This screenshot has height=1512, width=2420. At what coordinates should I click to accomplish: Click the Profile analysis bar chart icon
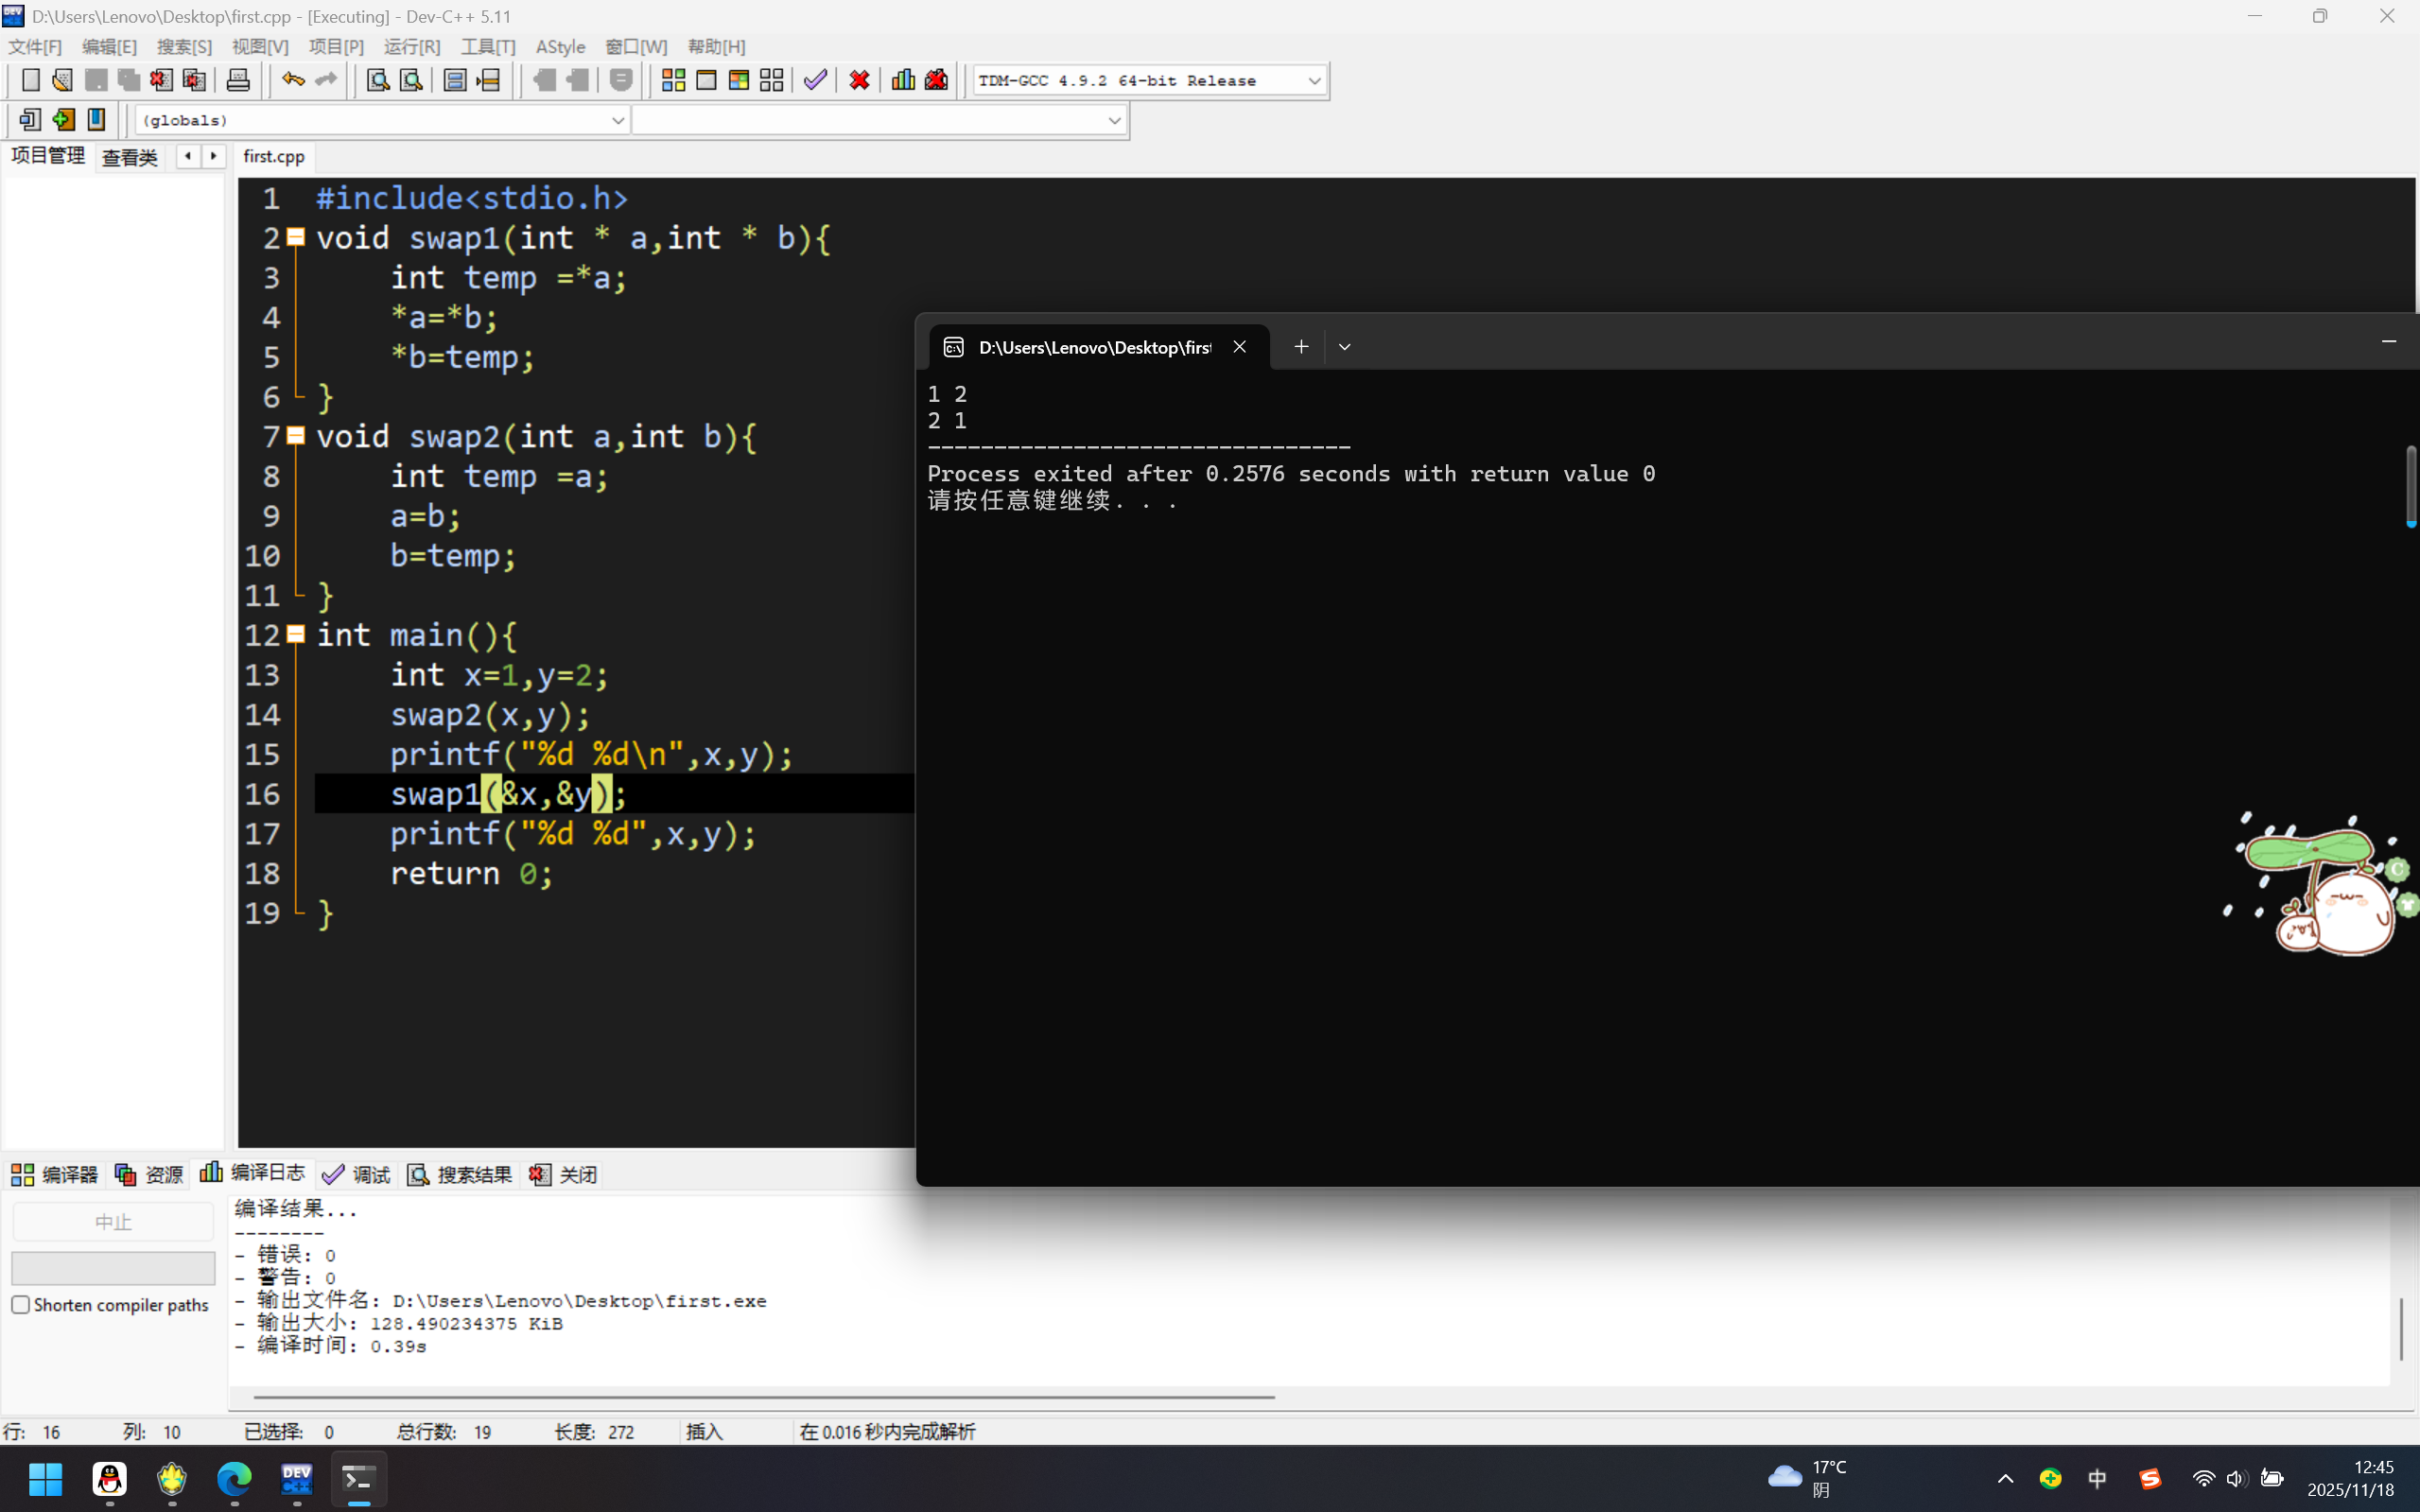(903, 80)
